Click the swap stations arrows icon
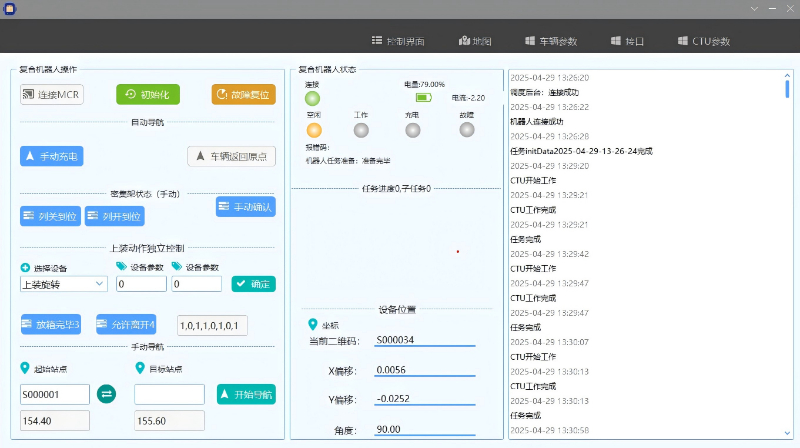This screenshot has height=448, width=800. (x=106, y=394)
